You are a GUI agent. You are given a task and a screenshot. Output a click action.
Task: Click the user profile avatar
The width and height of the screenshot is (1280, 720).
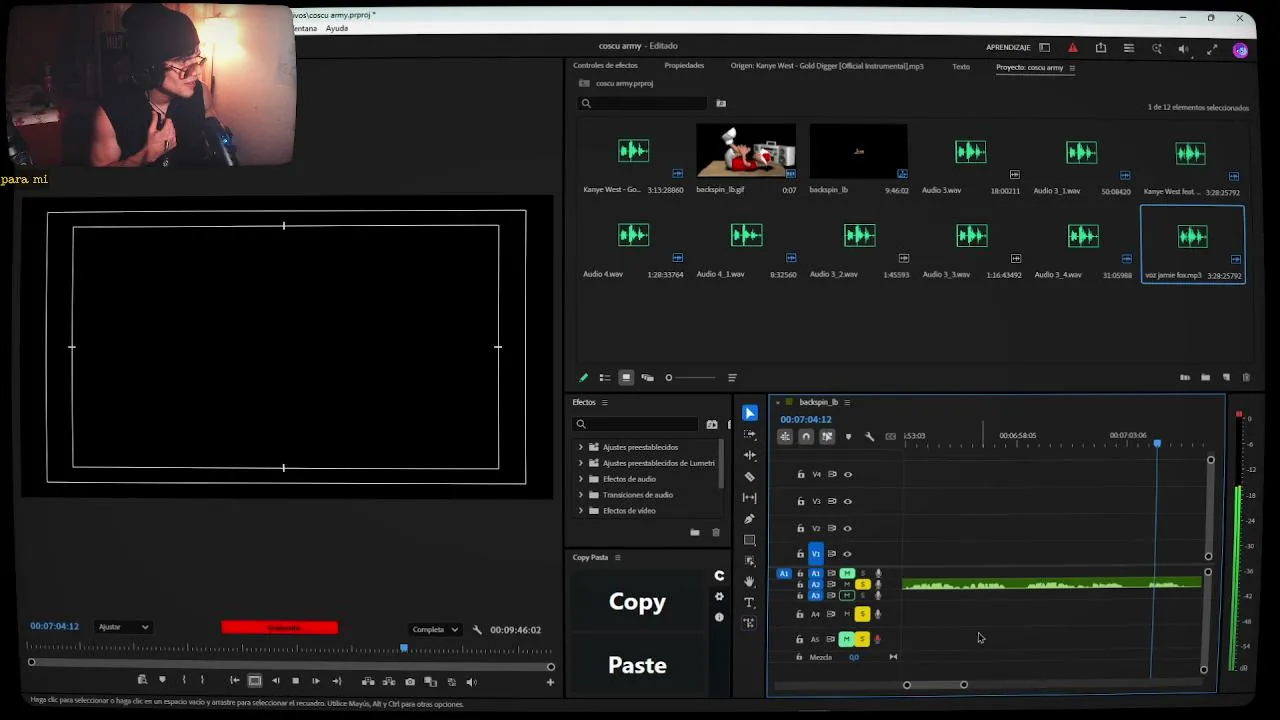click(1241, 49)
